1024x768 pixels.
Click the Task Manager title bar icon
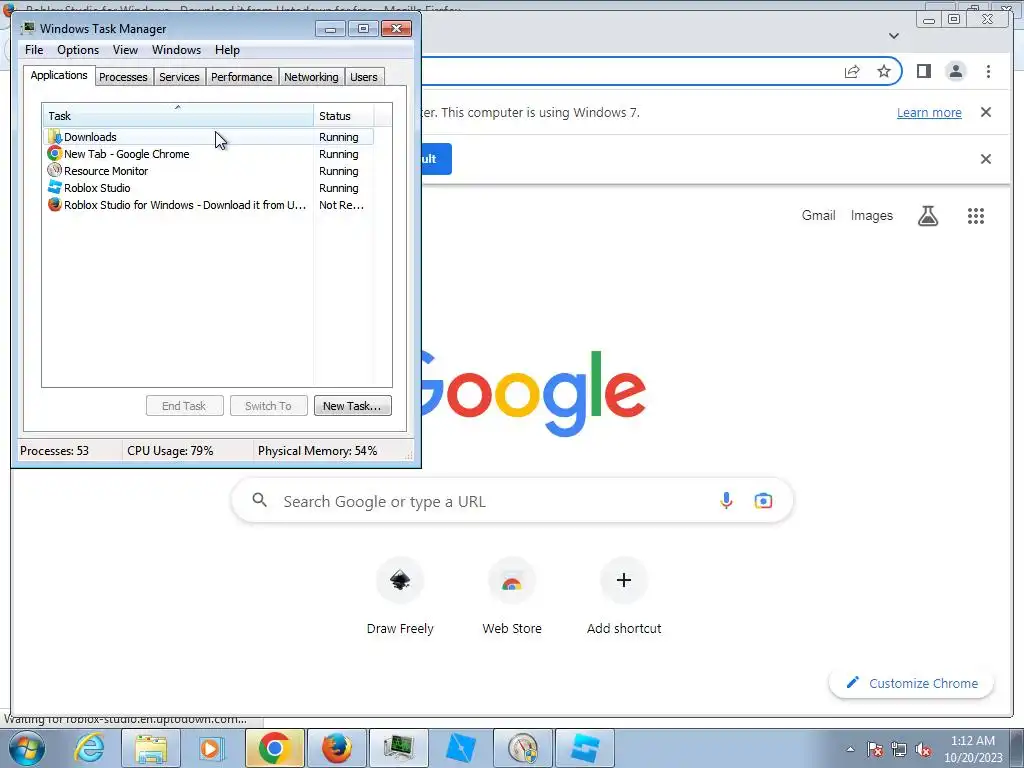click(x=27, y=28)
